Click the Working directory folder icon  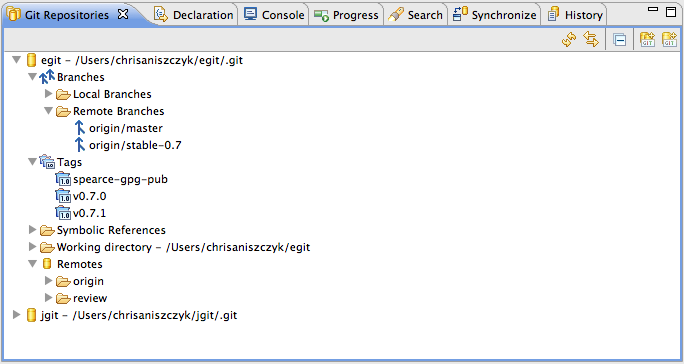pos(47,247)
